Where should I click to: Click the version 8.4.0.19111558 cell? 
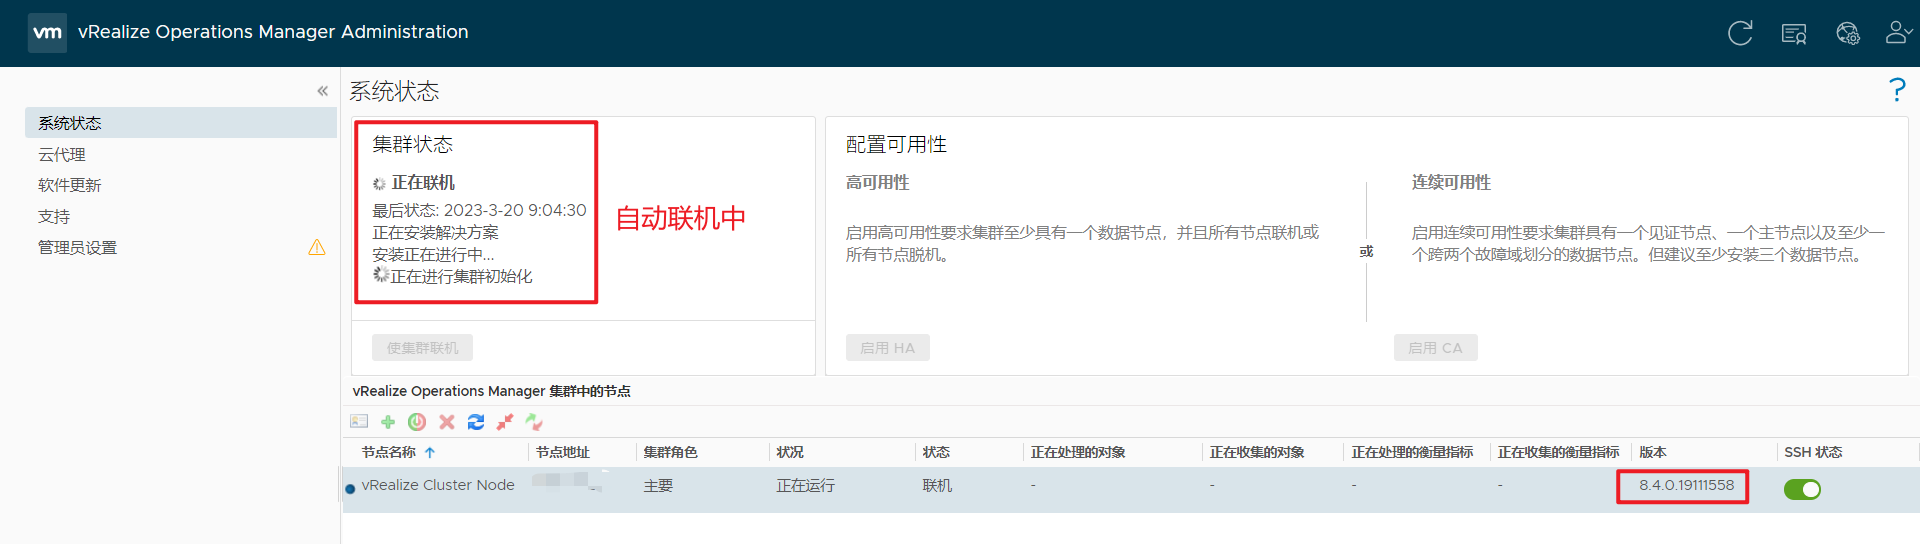1686,485
